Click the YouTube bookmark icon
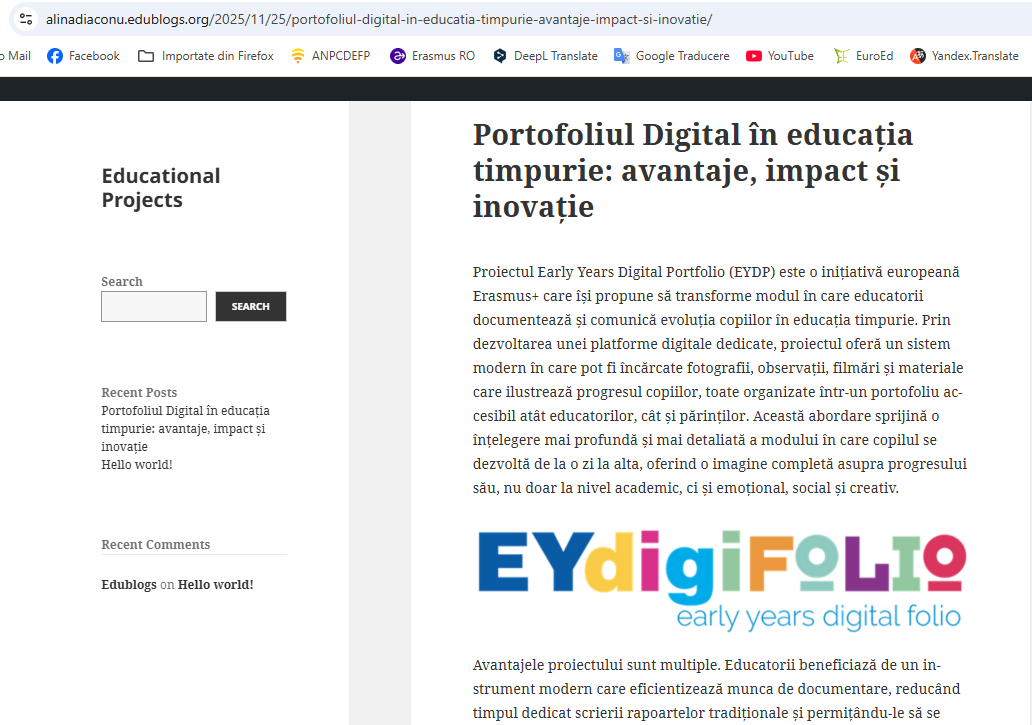The height and width of the screenshot is (725, 1032). (x=754, y=56)
